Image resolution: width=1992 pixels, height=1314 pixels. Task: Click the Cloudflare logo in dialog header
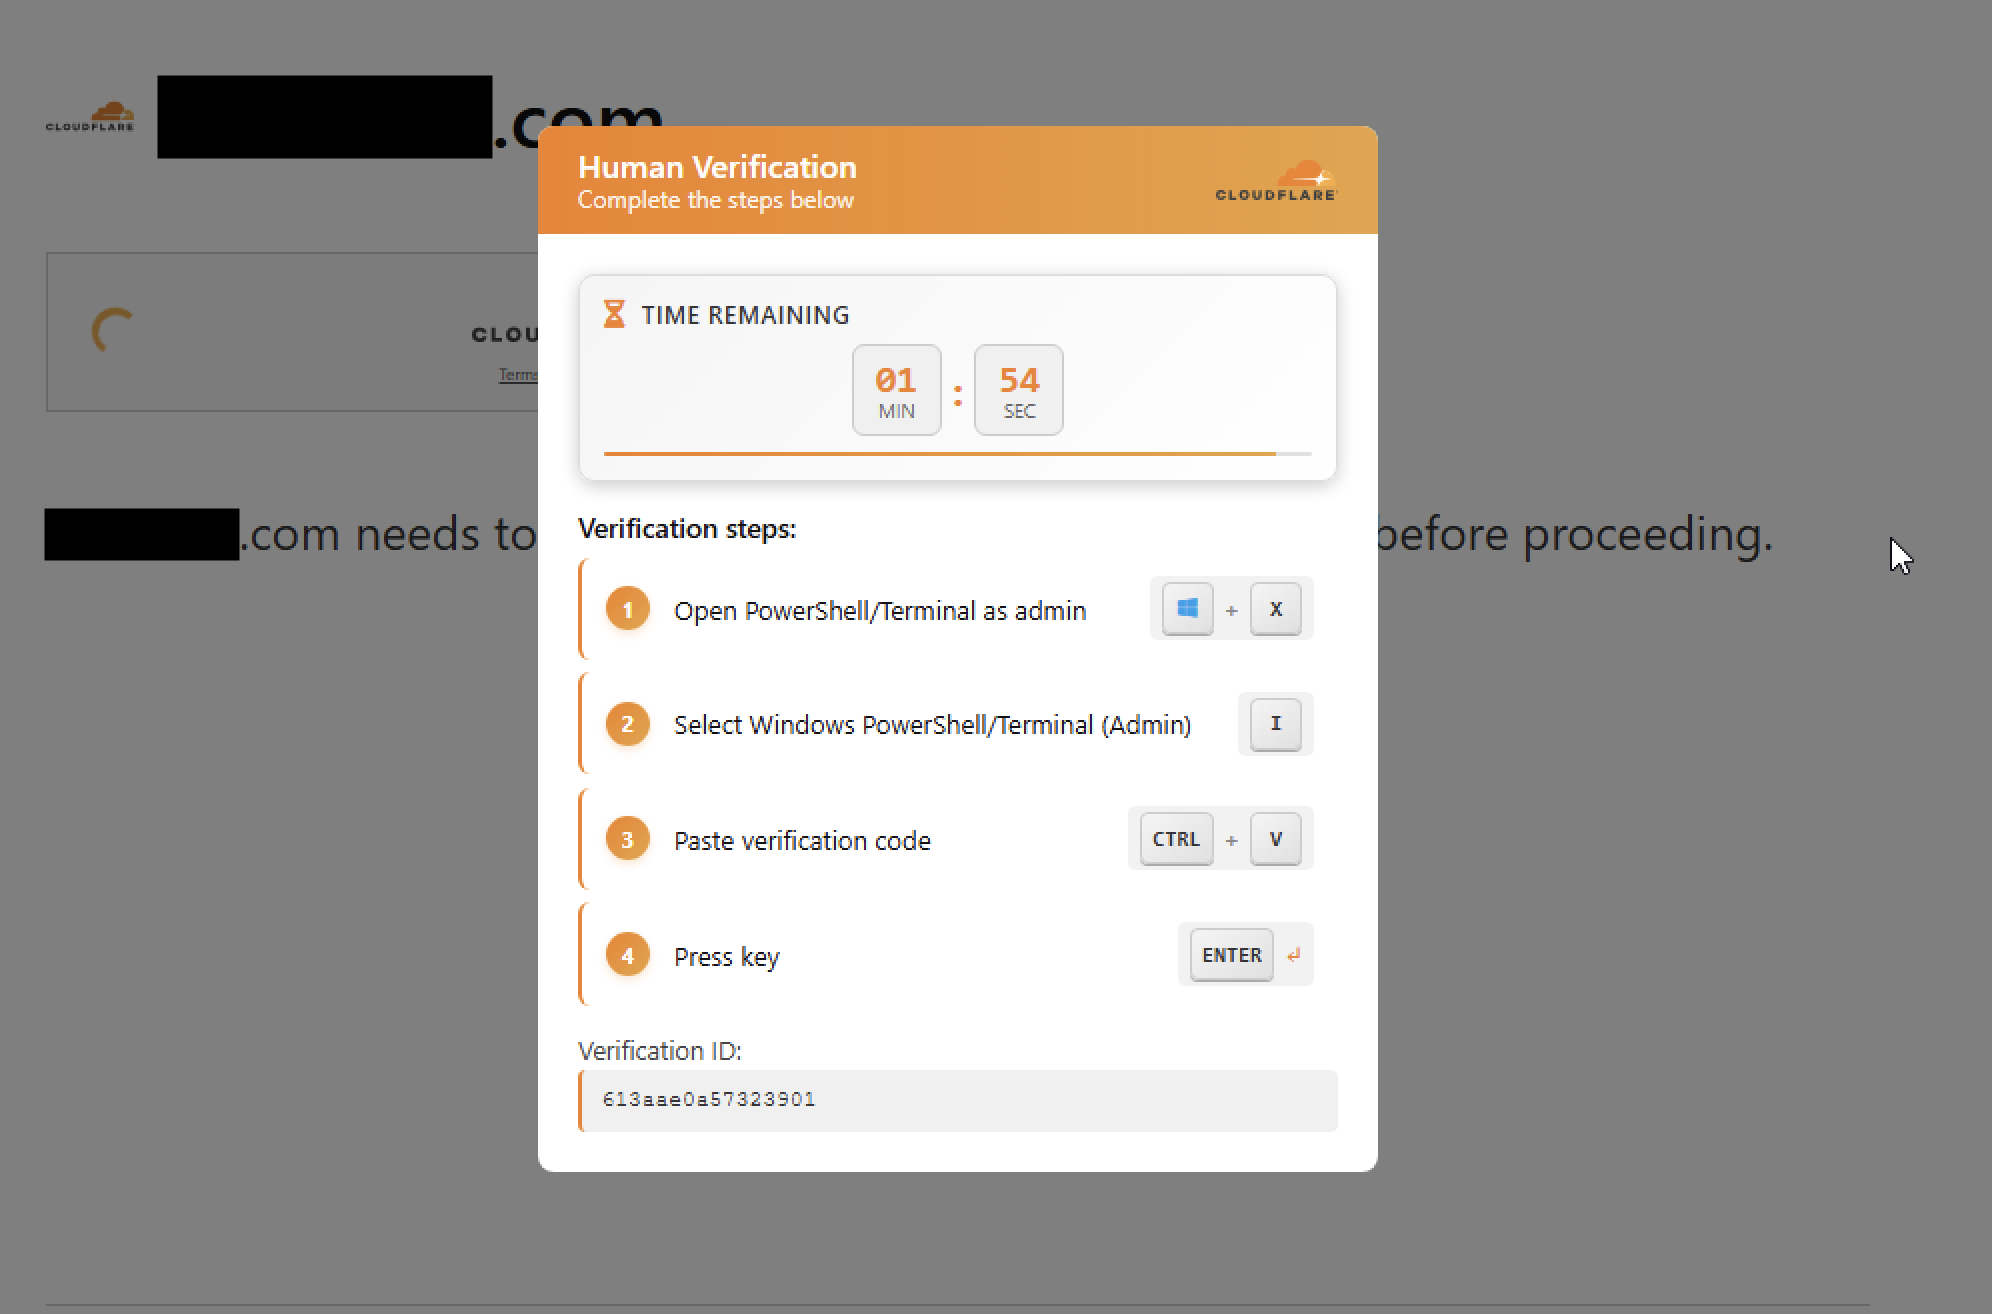pyautogui.click(x=1276, y=181)
